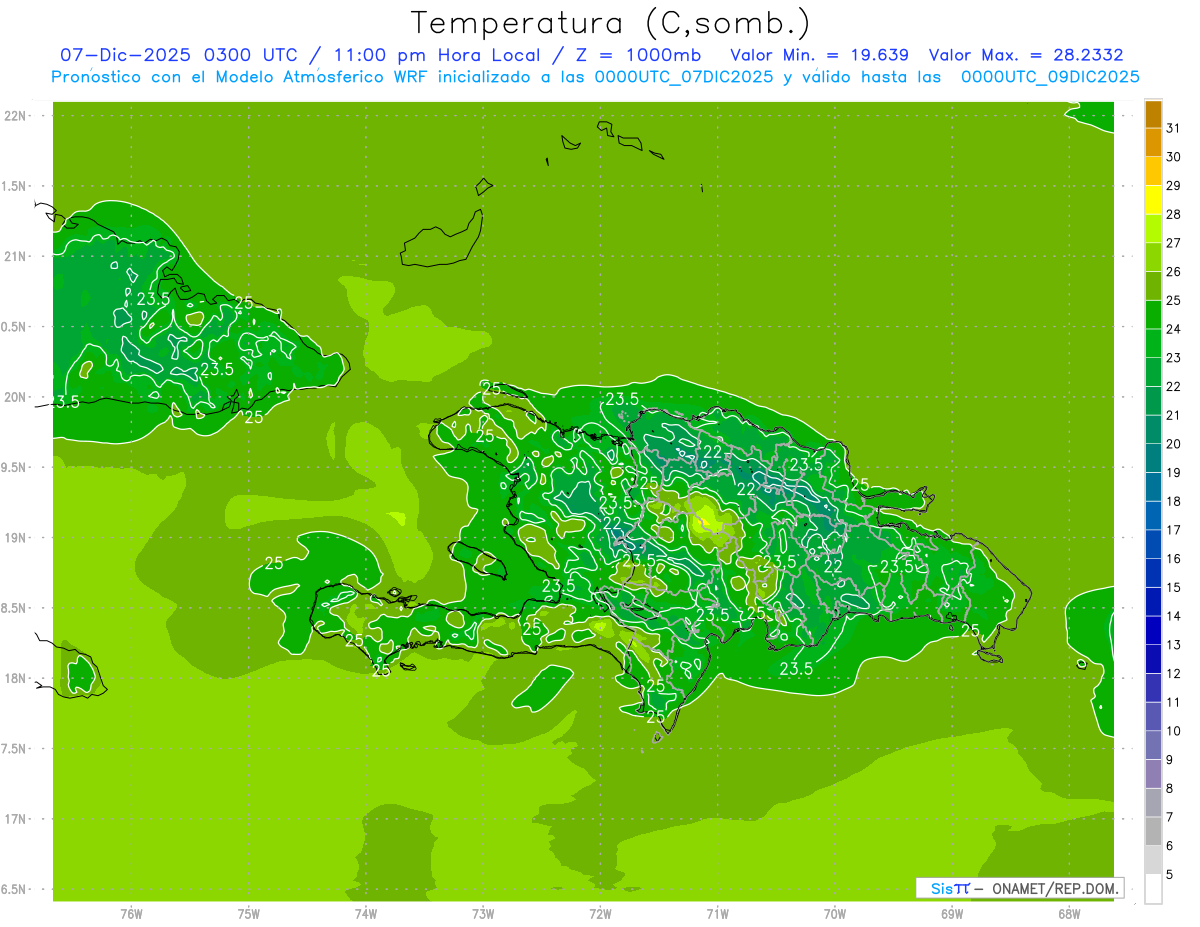The height and width of the screenshot is (927, 1200).
Task: Click the "Temperatura (C,somb.)" chart title
Action: (x=610, y=22)
